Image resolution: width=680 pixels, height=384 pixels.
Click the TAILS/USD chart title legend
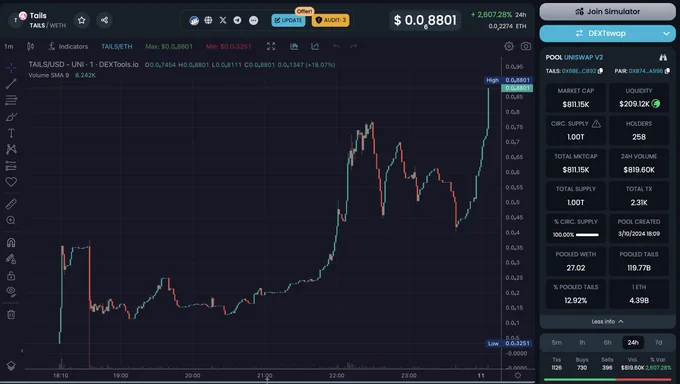(x=83, y=64)
